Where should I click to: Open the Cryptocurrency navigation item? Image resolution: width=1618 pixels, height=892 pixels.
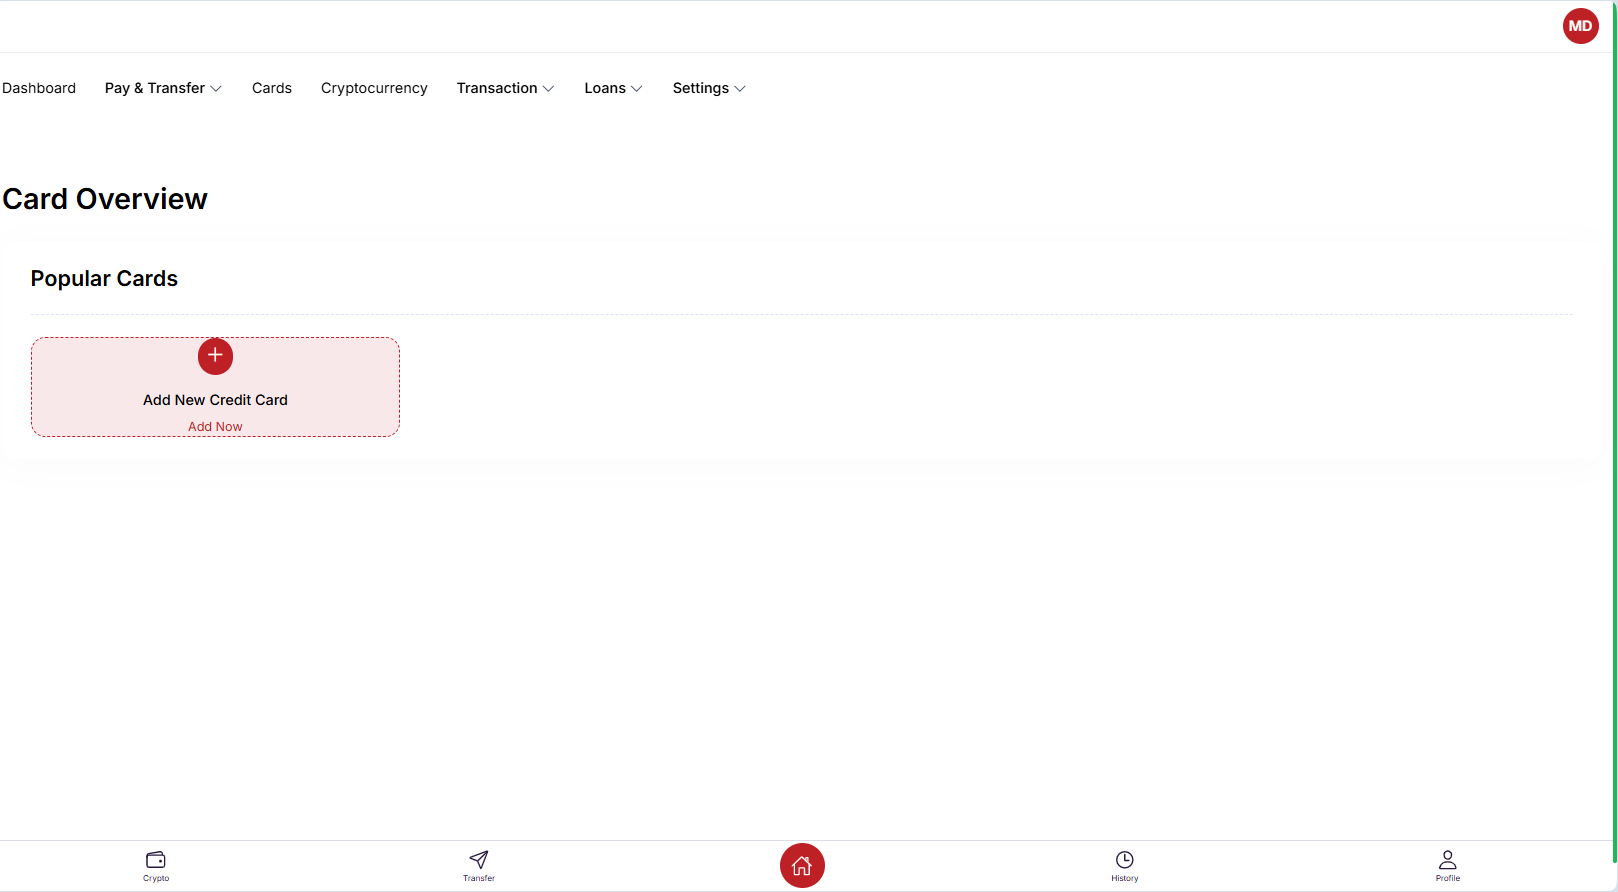coord(374,88)
